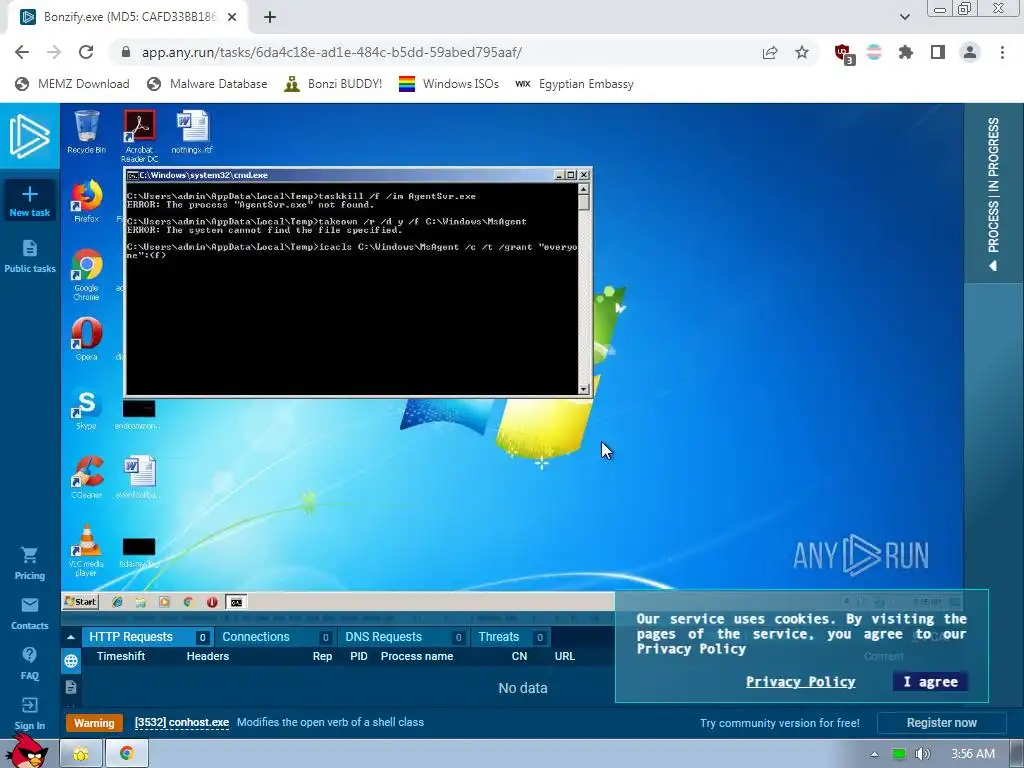Image resolution: width=1024 pixels, height=768 pixels.
Task: Click the cmd.exe window scrollbar up arrow
Action: coord(584,189)
